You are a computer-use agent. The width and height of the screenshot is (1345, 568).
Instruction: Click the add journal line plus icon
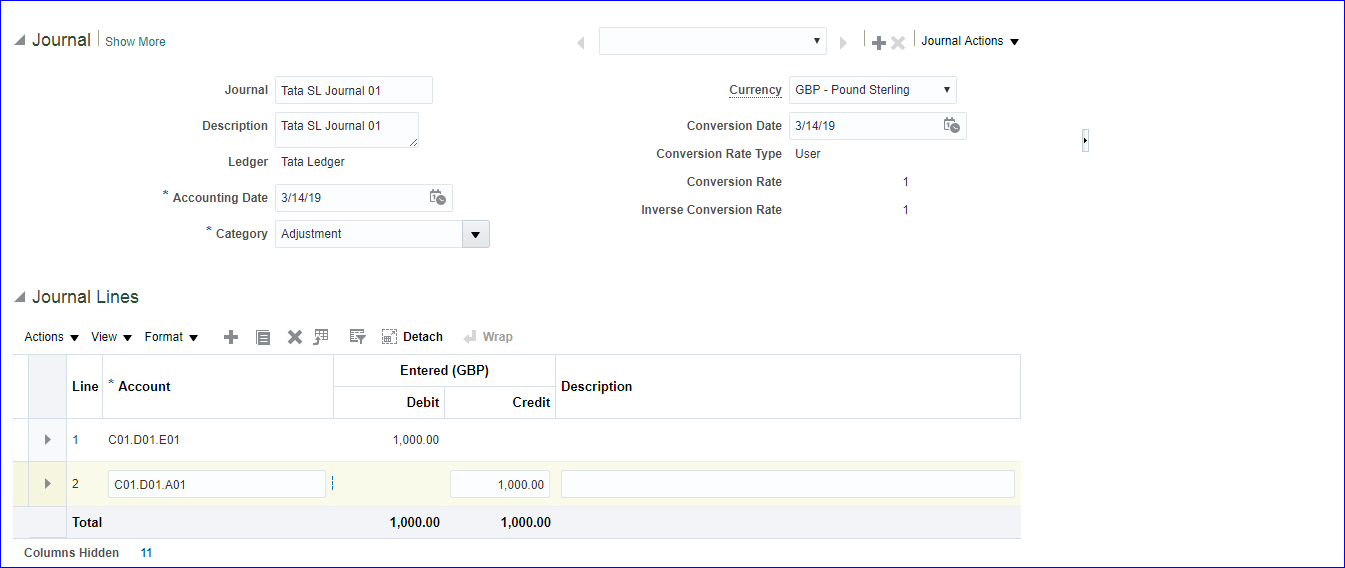click(x=231, y=337)
